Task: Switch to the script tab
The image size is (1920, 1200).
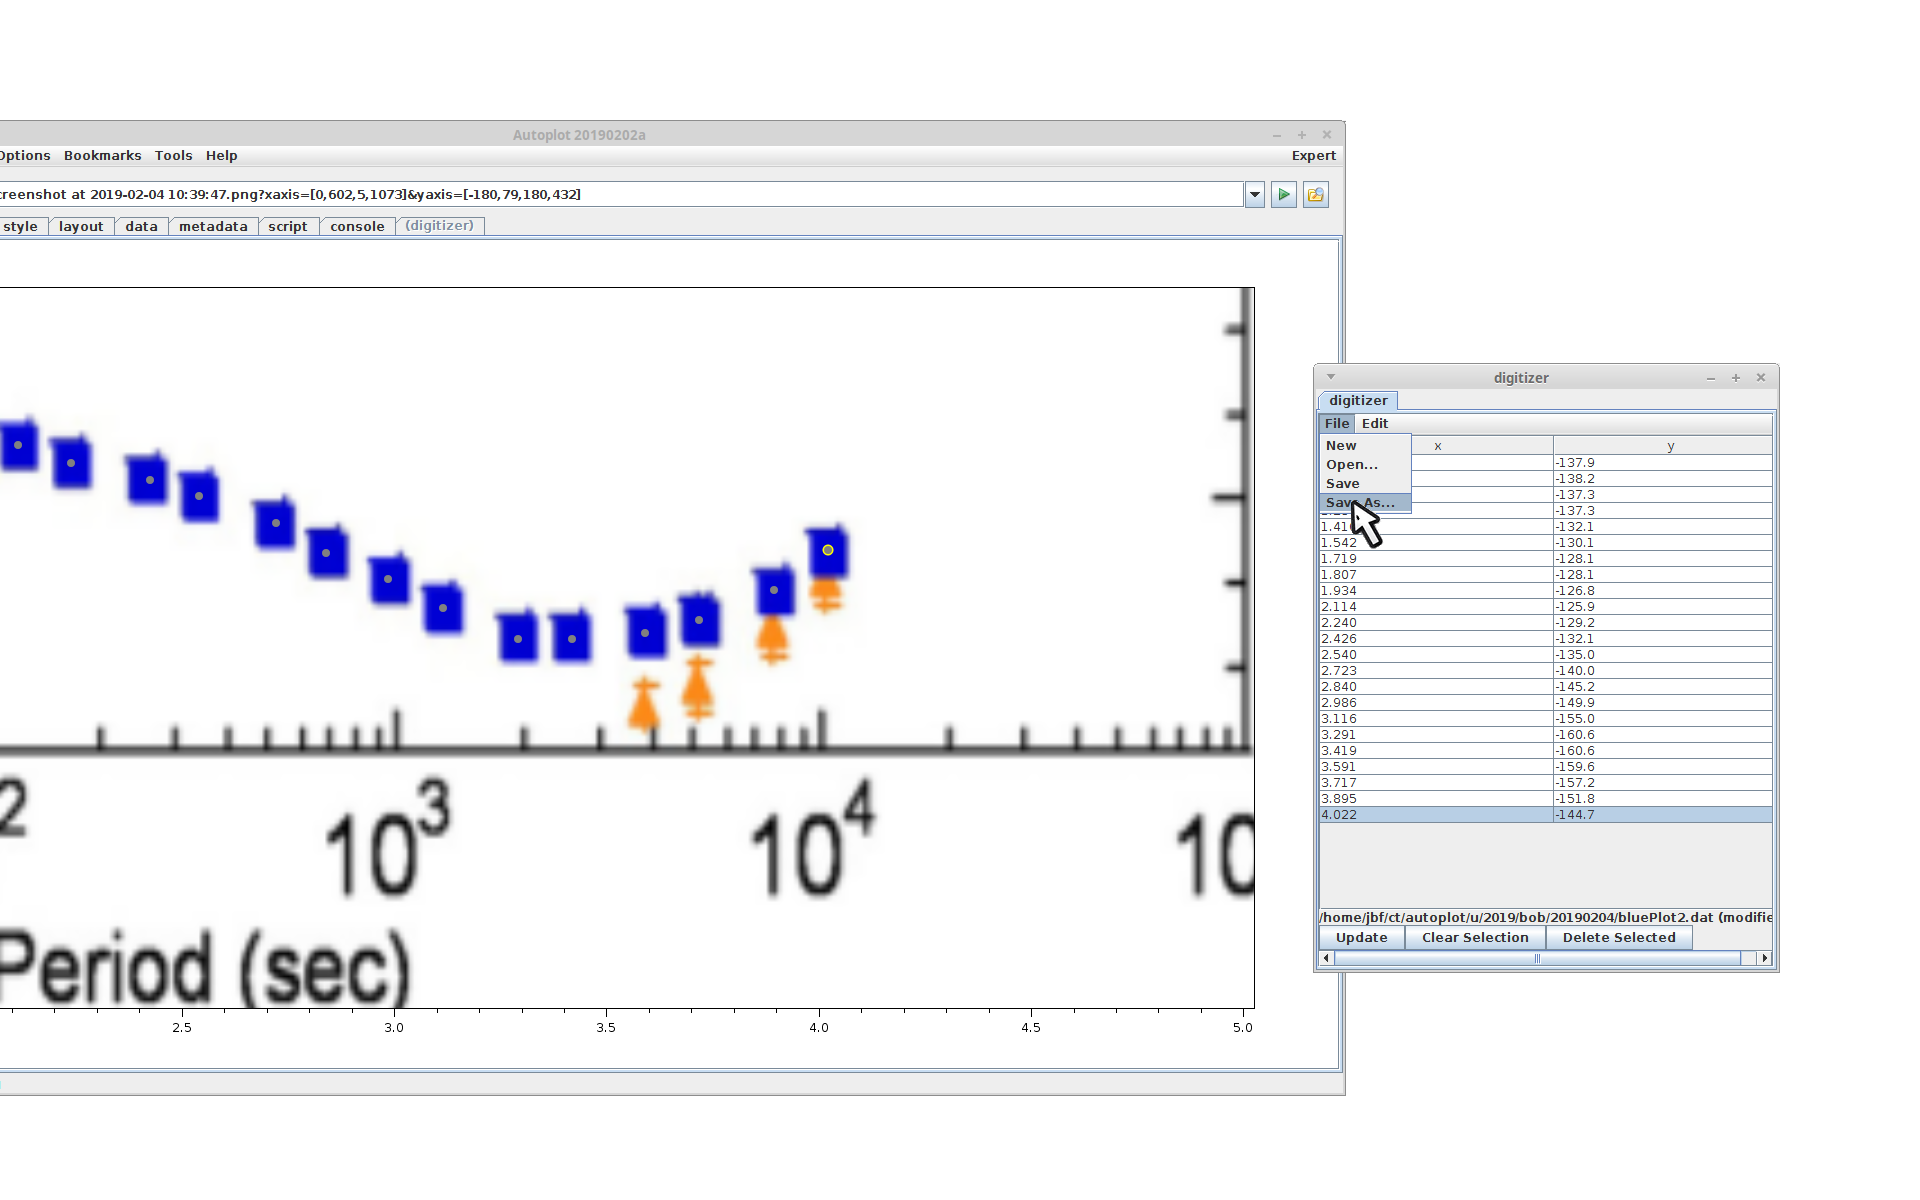Action: [288, 227]
